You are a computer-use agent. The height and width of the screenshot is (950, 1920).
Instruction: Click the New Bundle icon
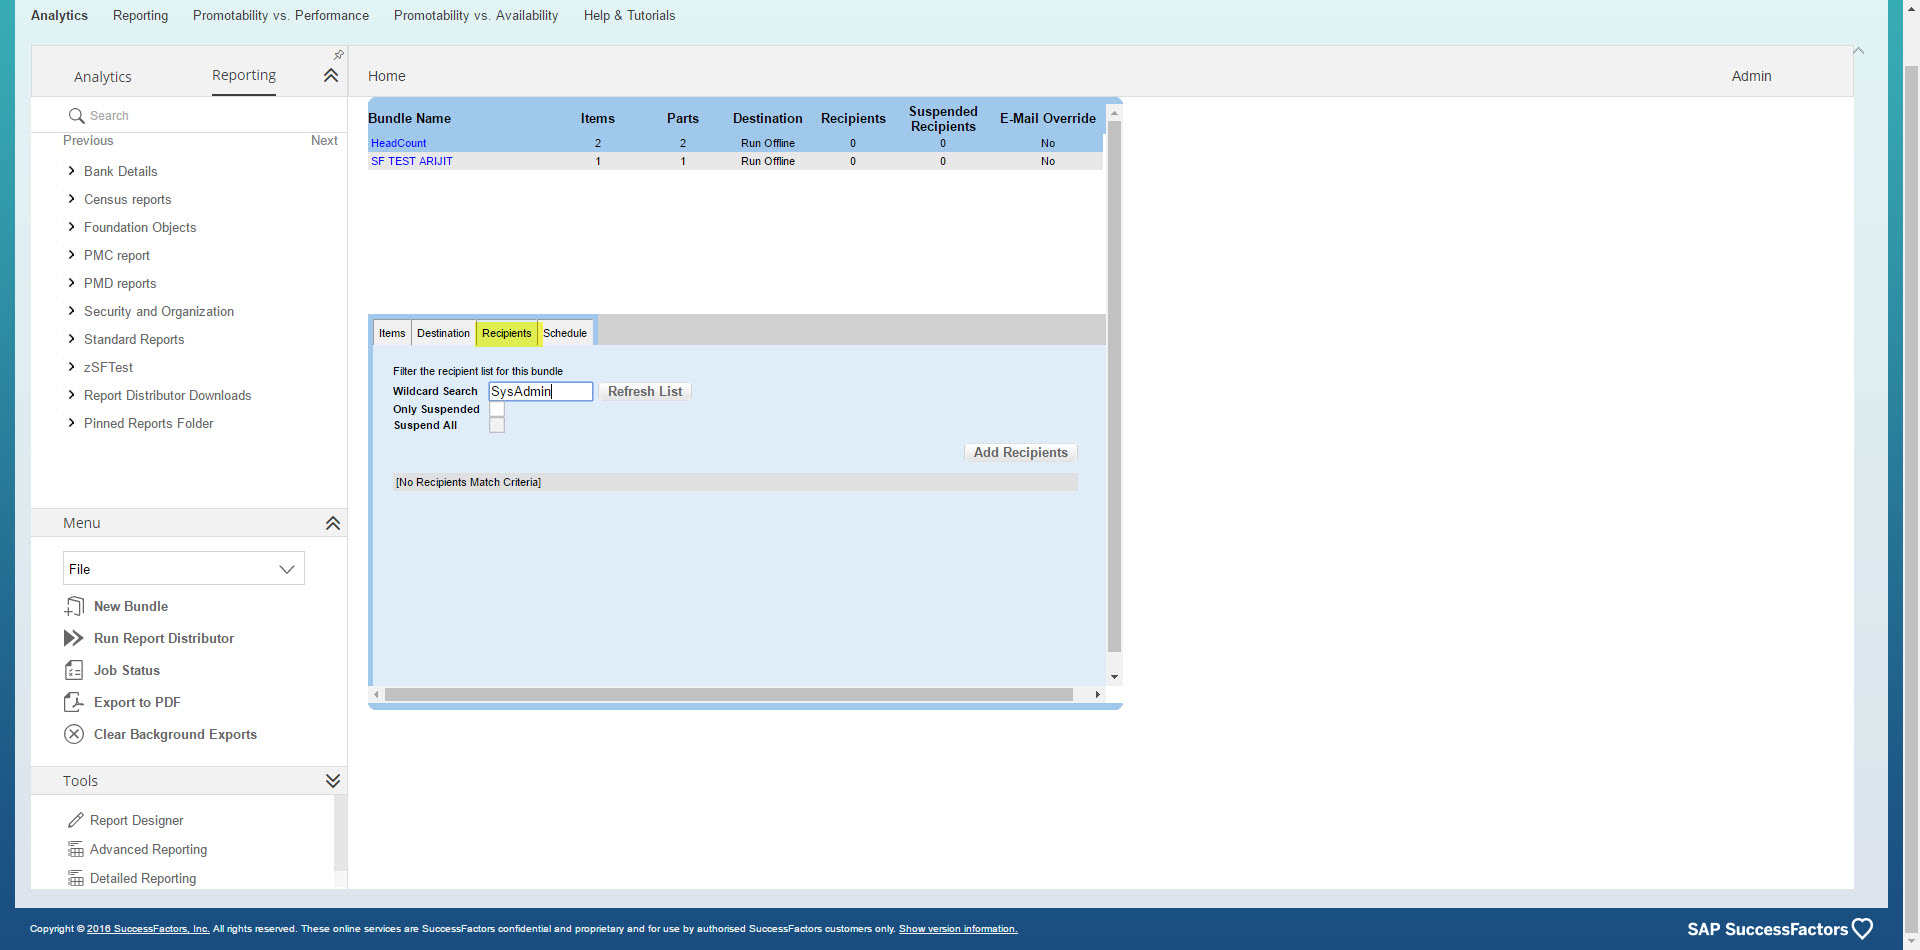(x=74, y=606)
